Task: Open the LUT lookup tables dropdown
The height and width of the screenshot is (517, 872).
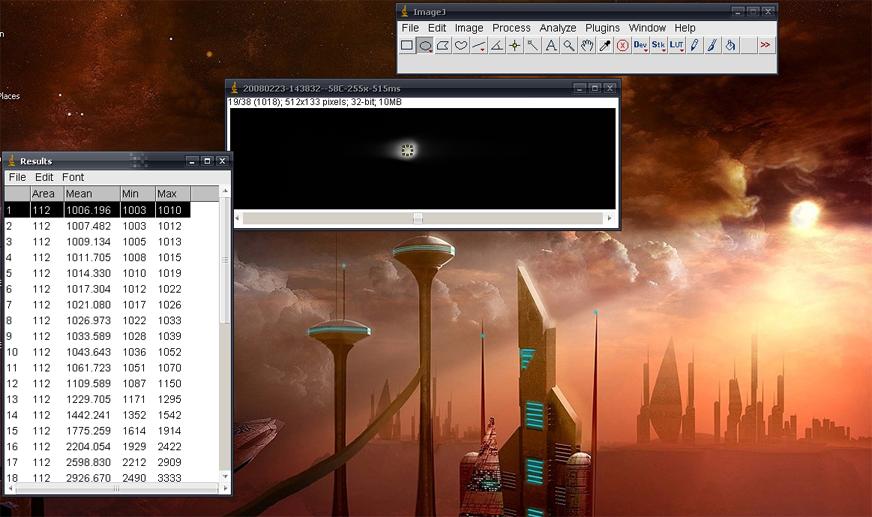Action: 677,45
